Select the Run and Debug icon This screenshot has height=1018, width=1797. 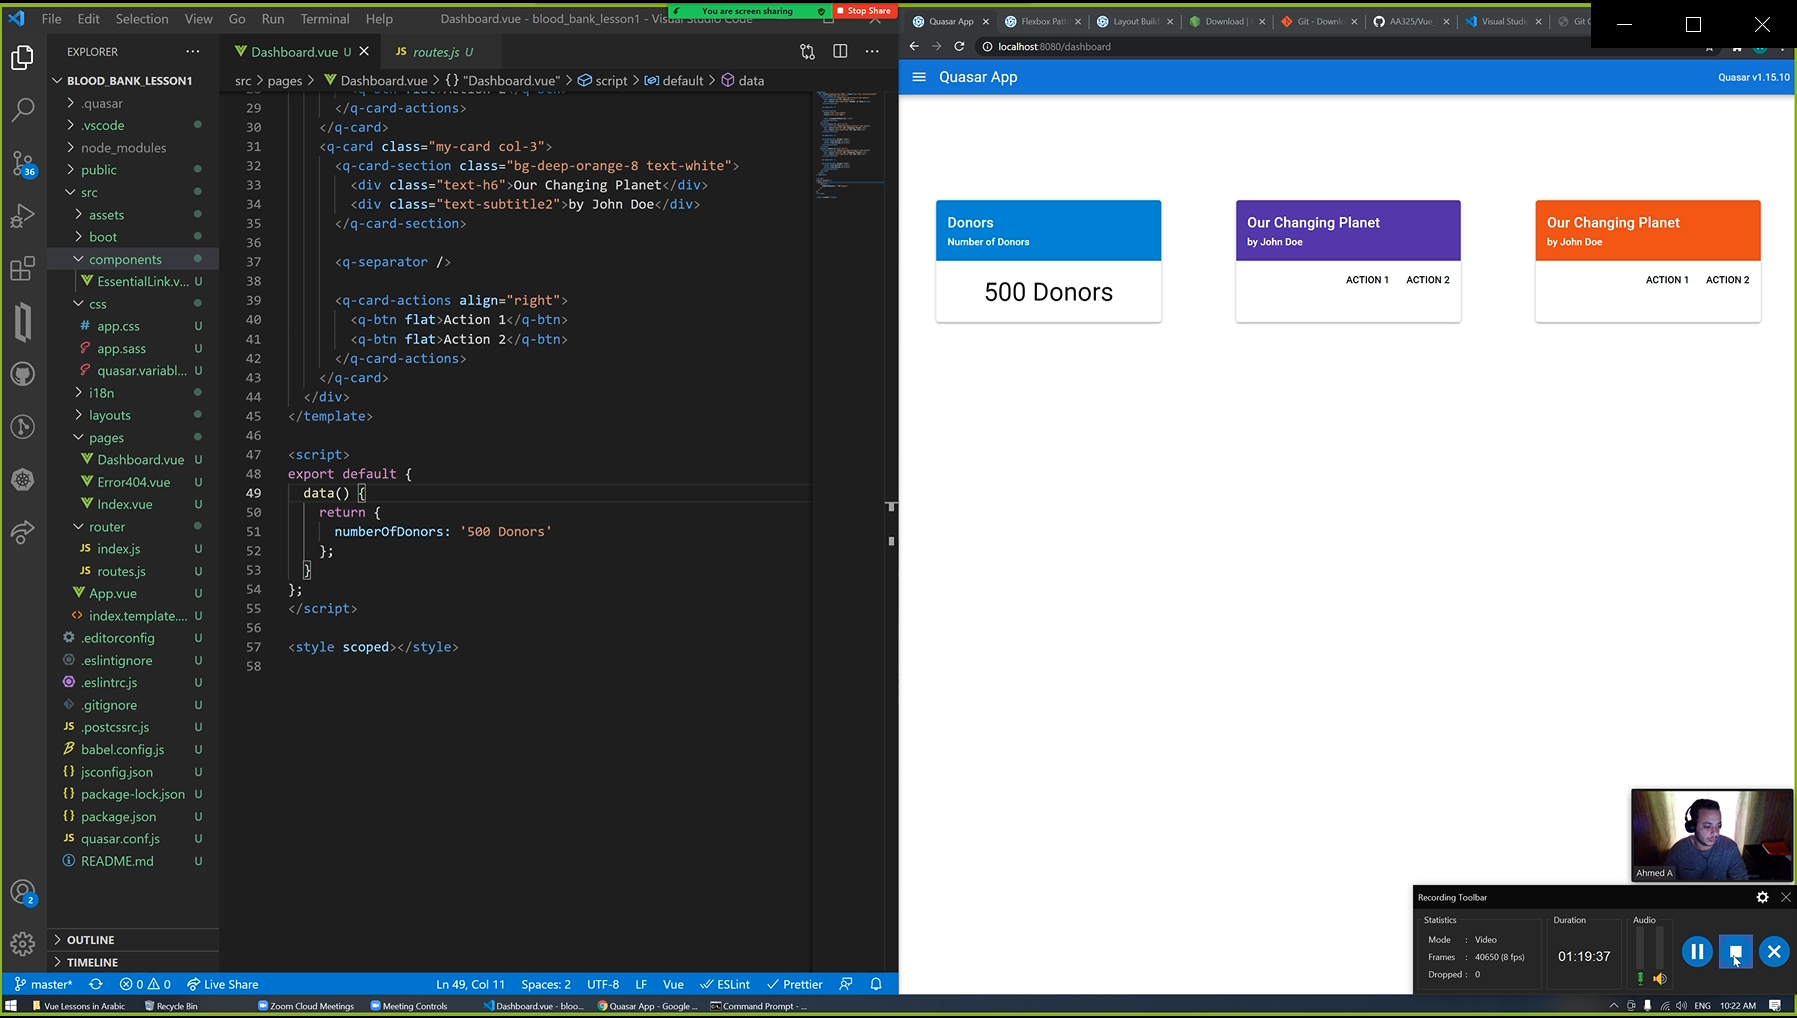22,215
